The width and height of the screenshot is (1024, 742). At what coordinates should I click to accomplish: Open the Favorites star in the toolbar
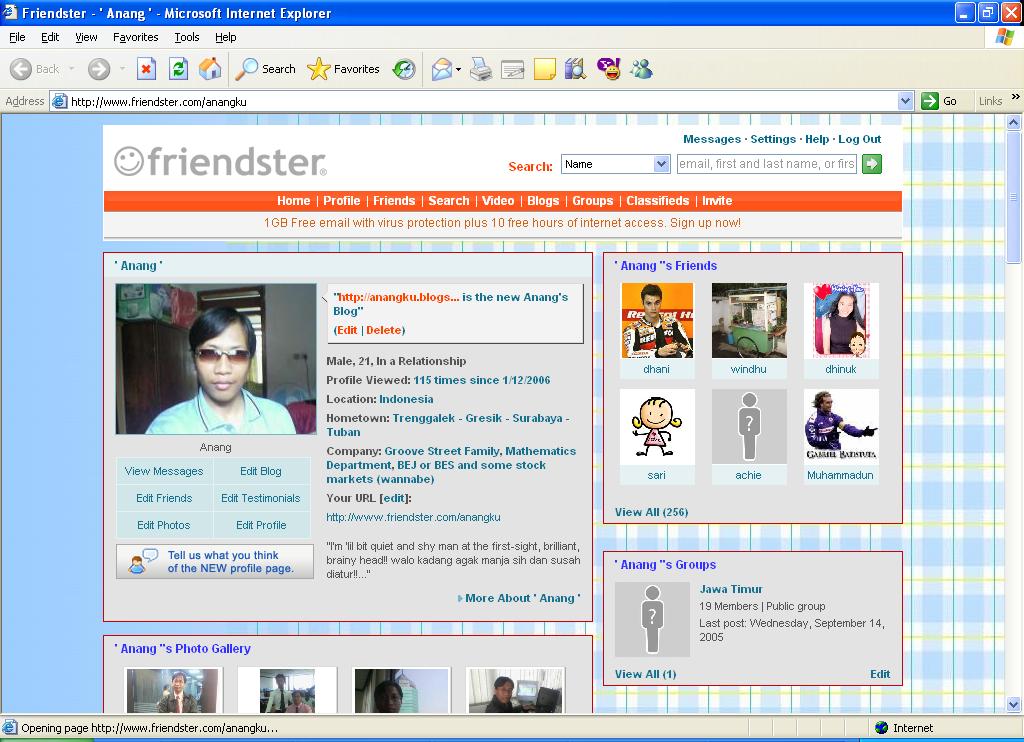(319, 69)
